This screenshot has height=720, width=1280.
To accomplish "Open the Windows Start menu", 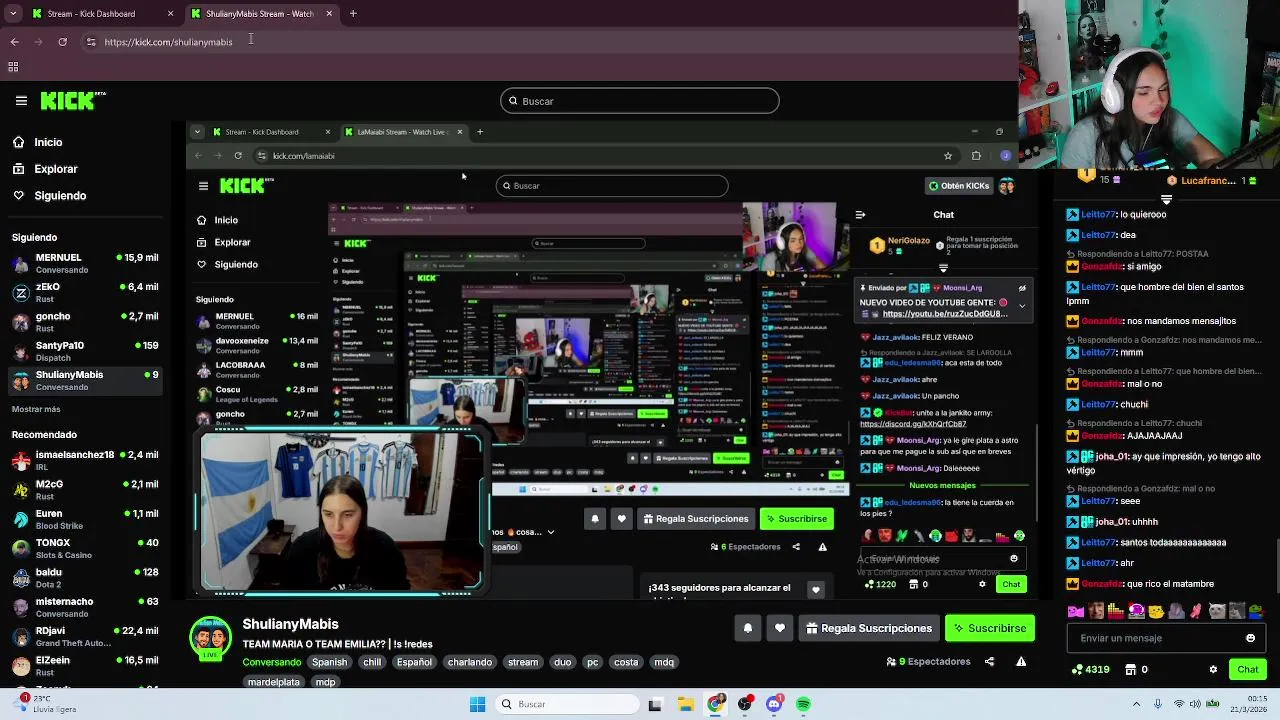I will (x=477, y=704).
